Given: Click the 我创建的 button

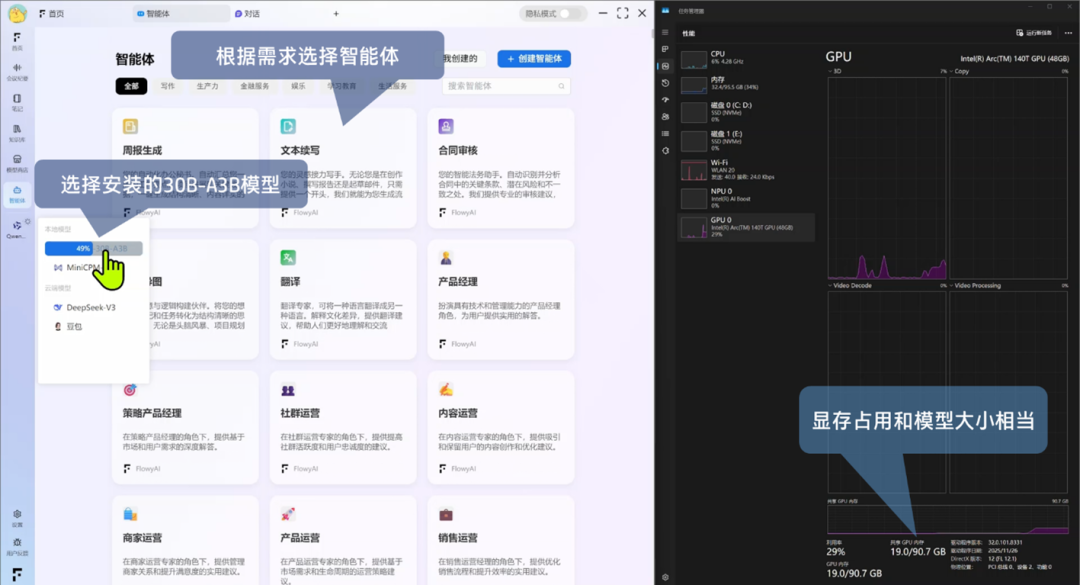Looking at the screenshot, I should [x=460, y=59].
